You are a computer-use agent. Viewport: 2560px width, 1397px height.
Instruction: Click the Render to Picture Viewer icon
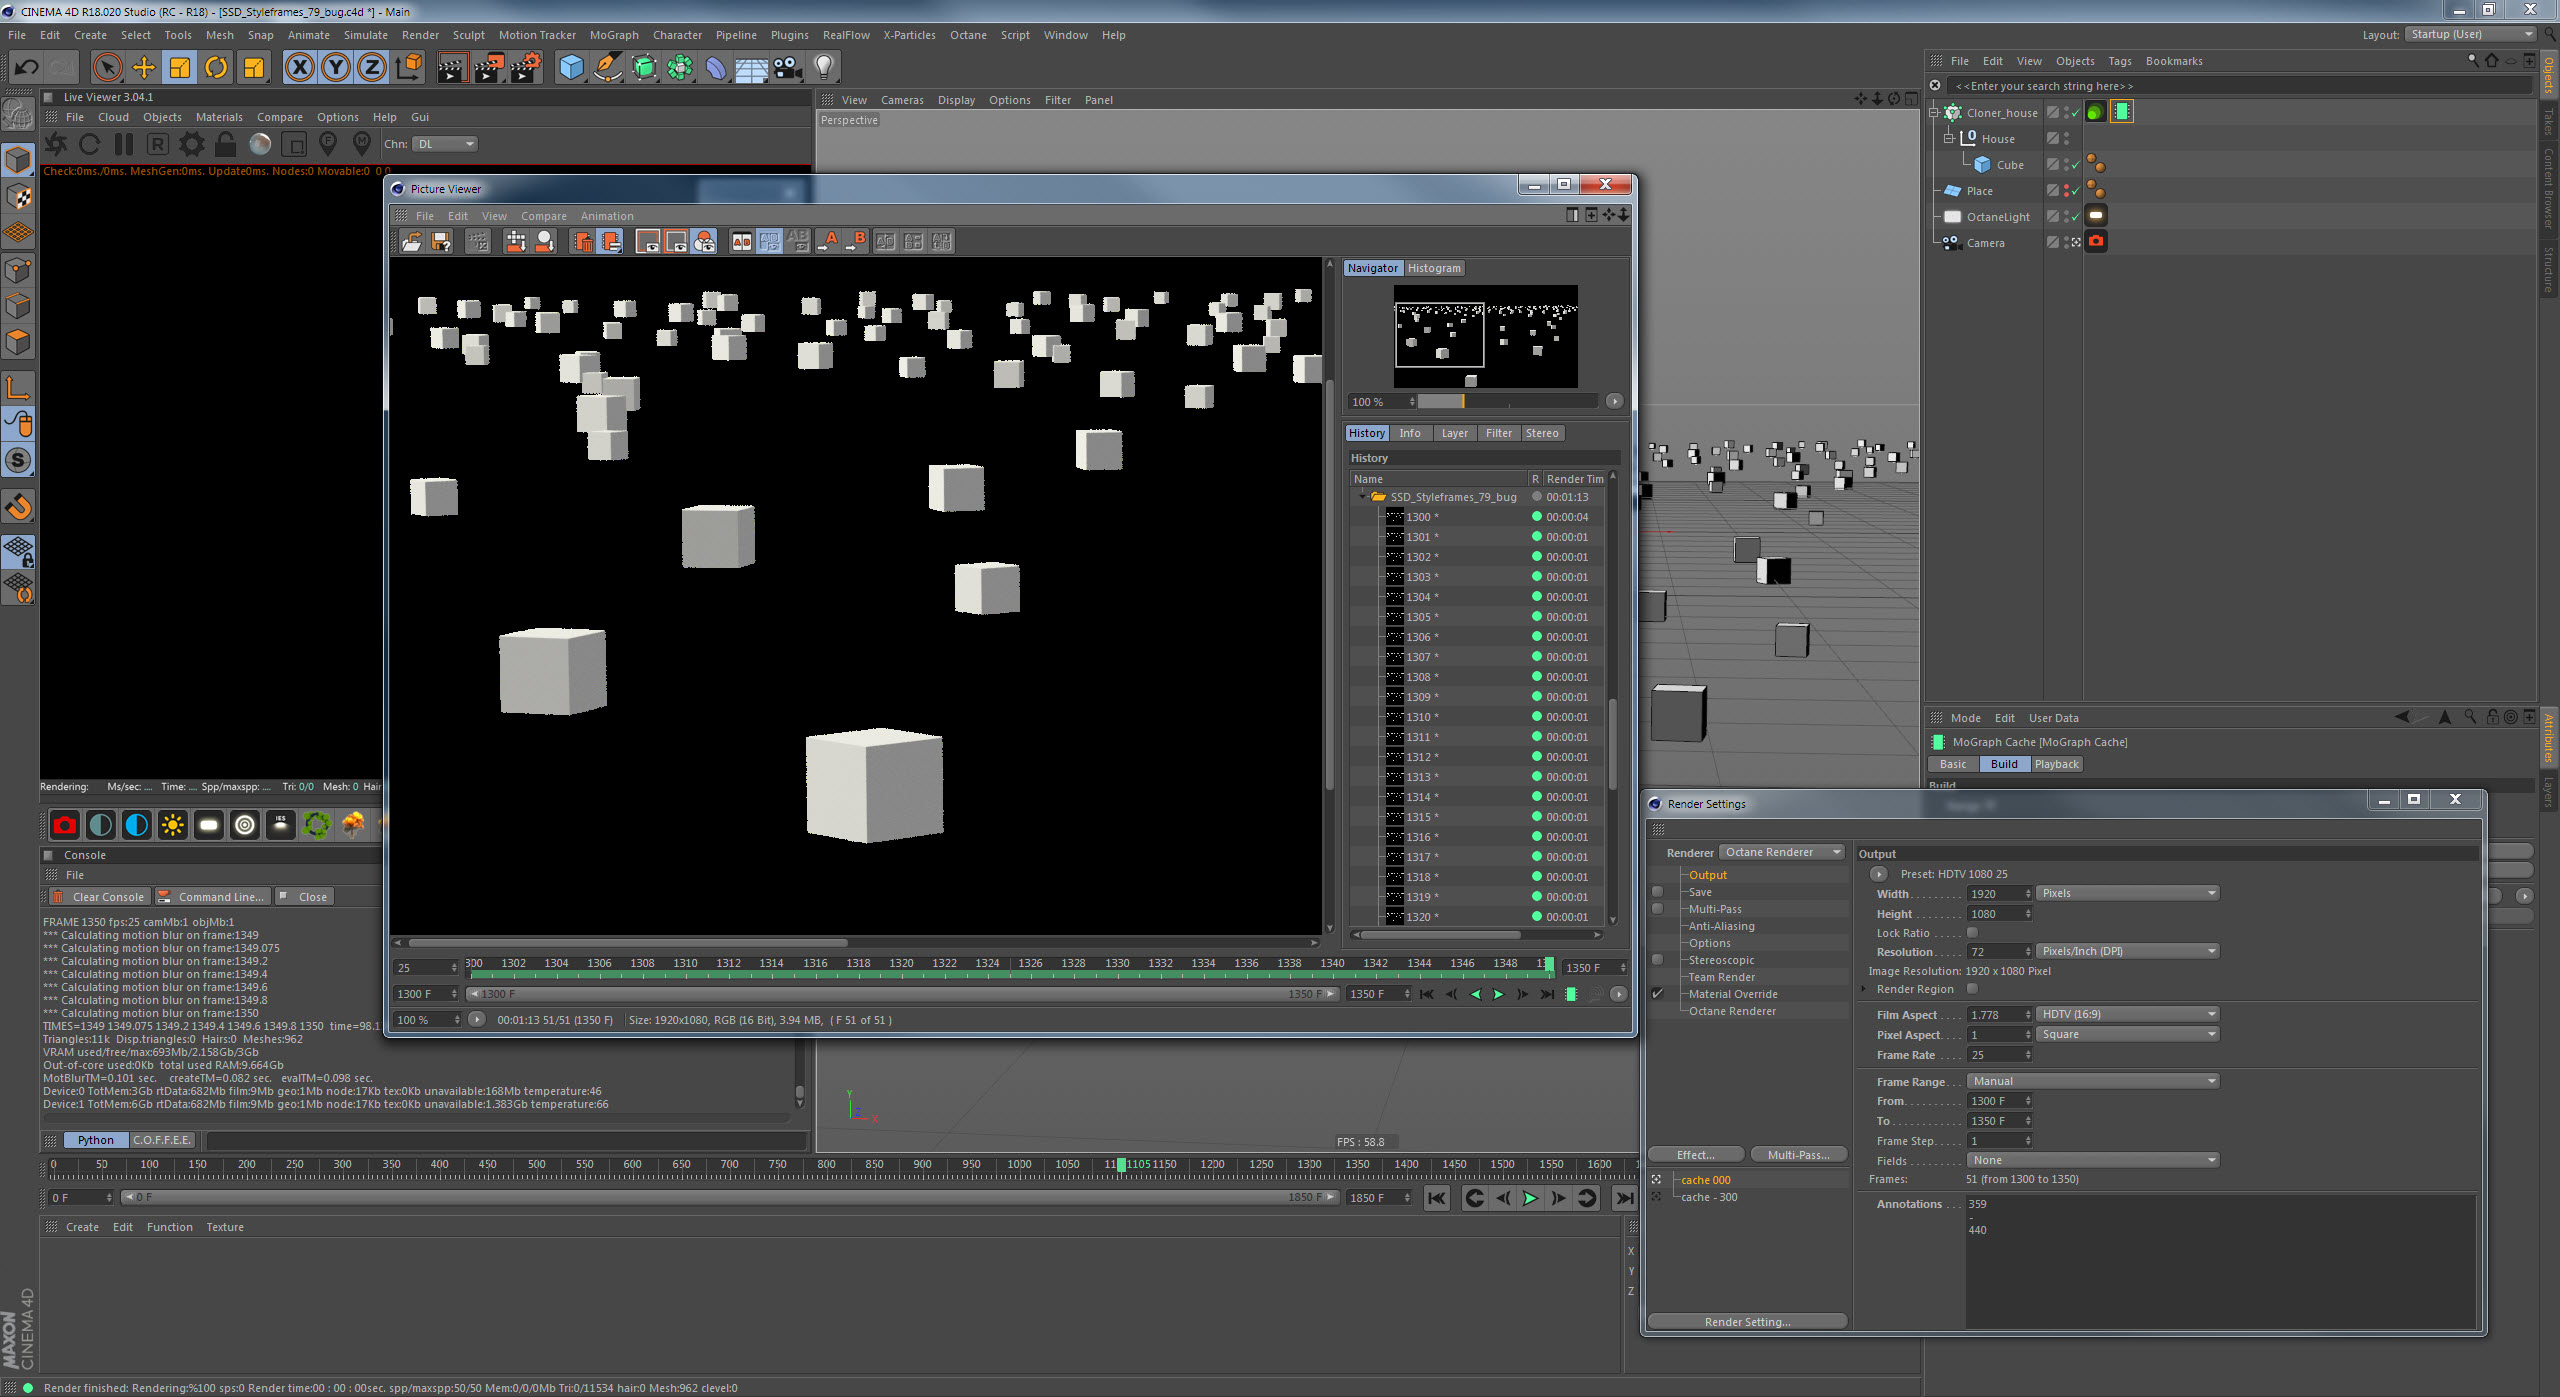coord(489,68)
